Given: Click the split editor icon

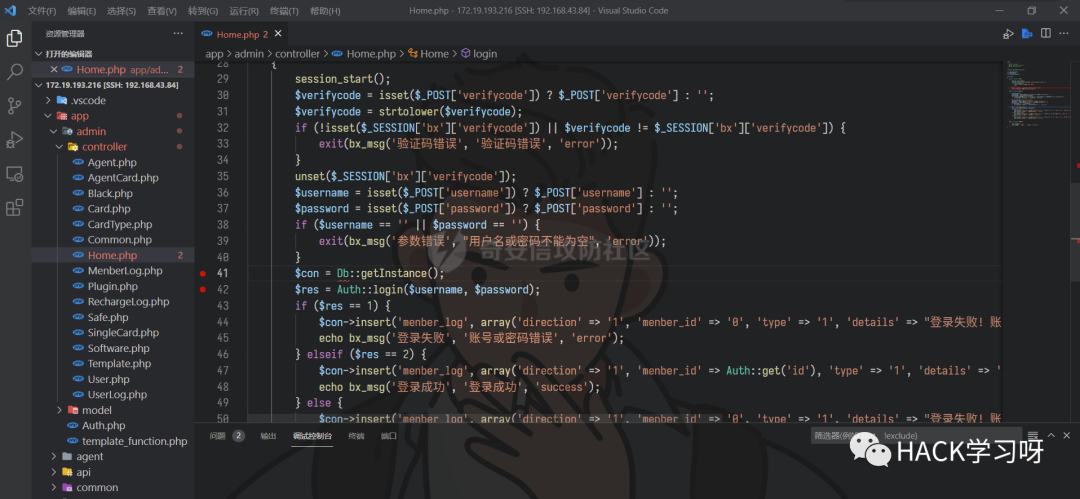Looking at the screenshot, I should point(1045,34).
